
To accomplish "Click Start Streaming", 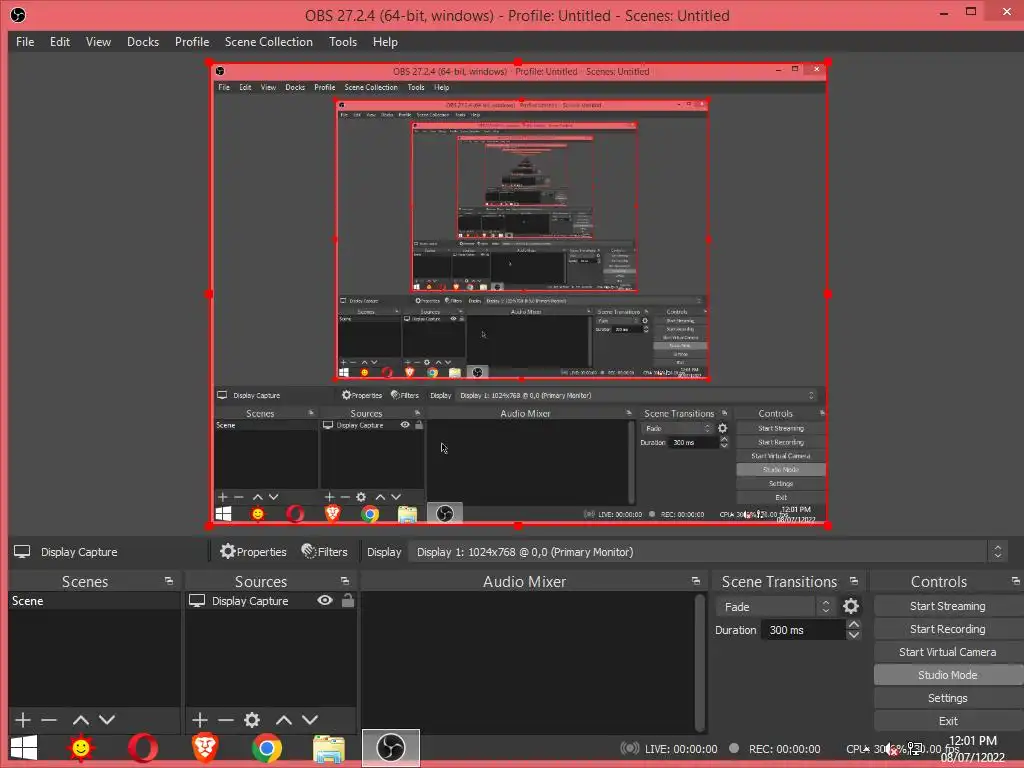I will 948,606.
